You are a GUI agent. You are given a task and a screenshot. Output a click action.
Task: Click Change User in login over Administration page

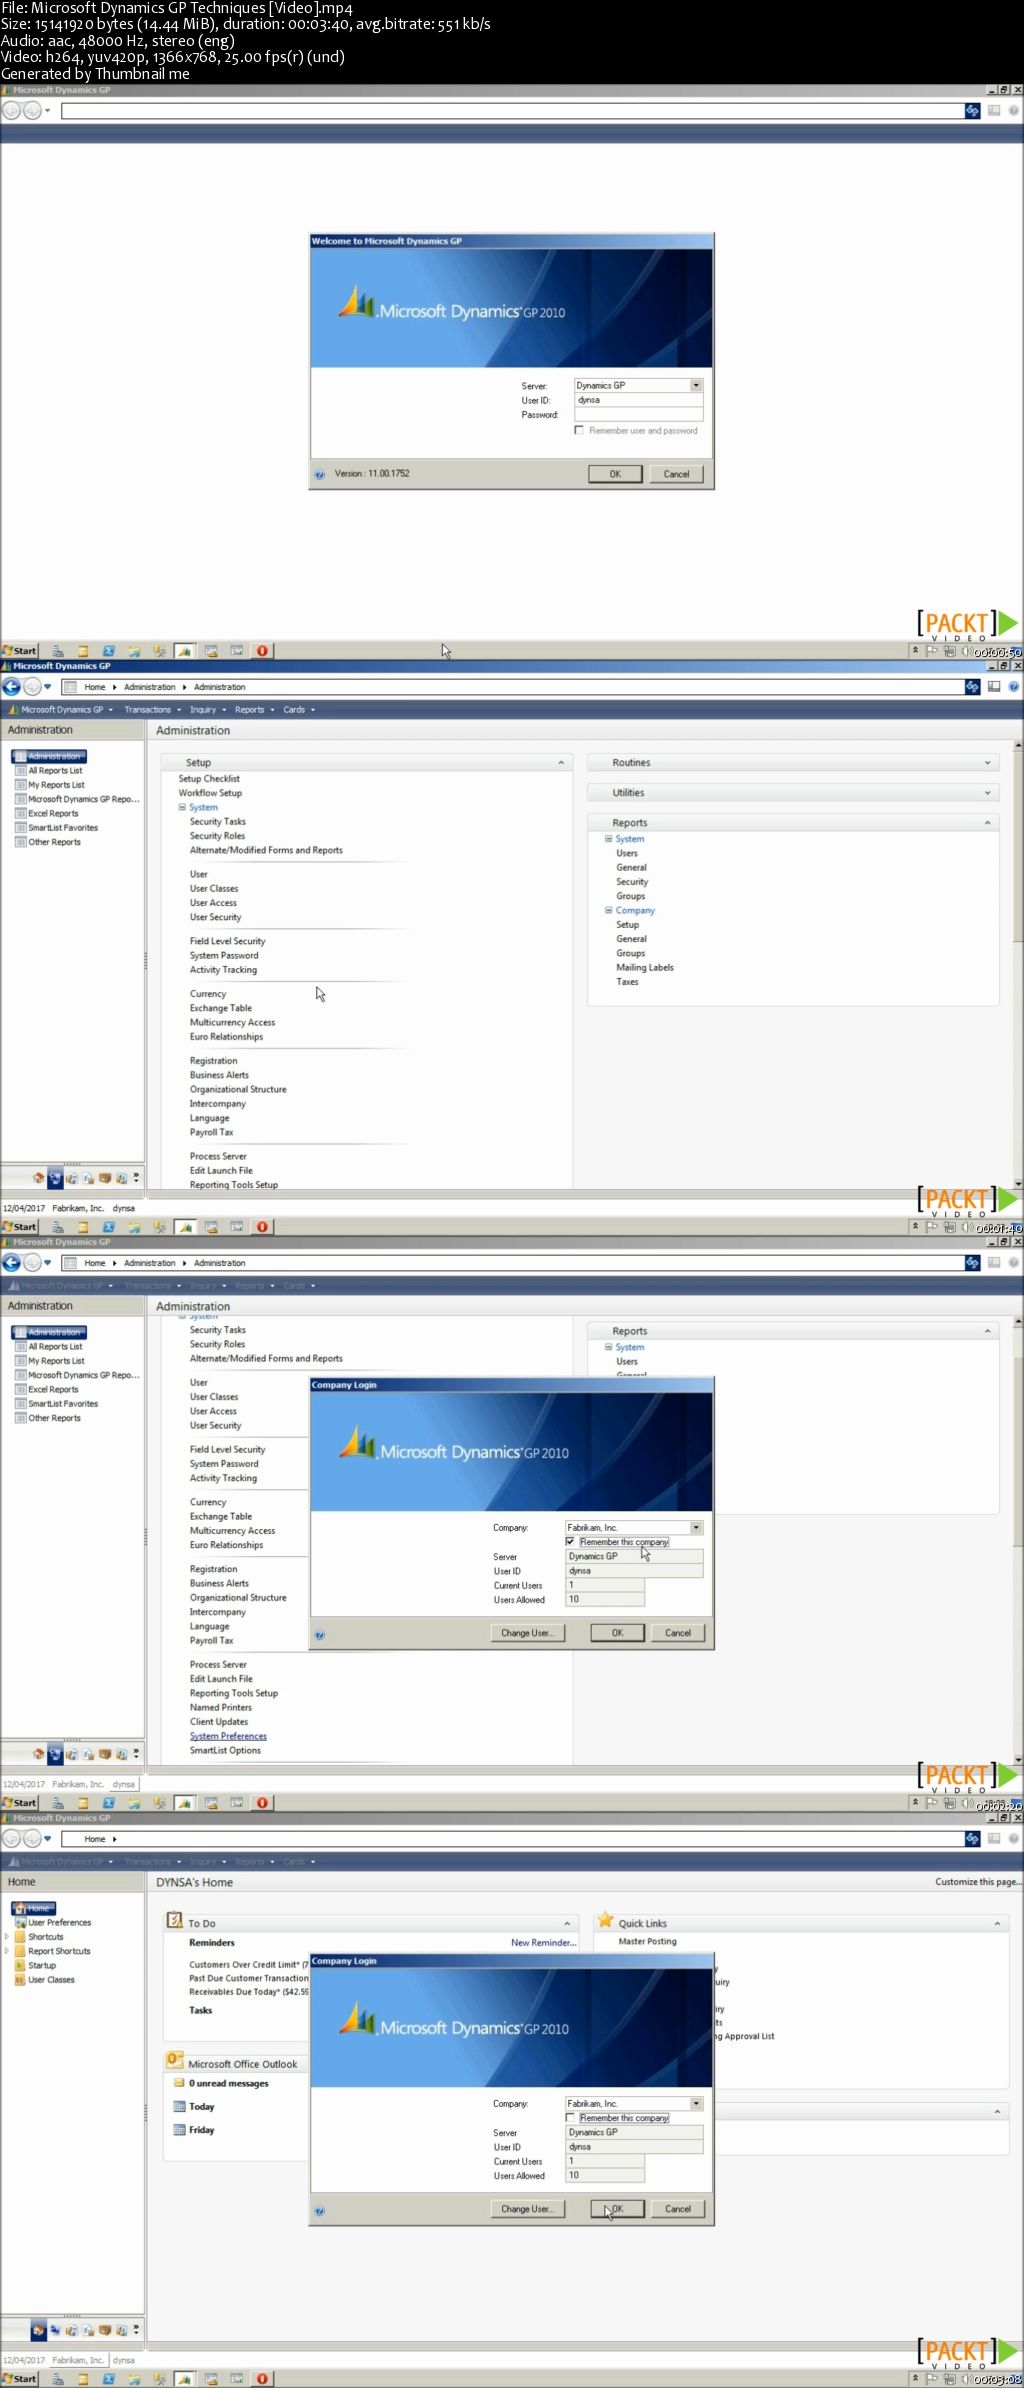click(x=527, y=1633)
